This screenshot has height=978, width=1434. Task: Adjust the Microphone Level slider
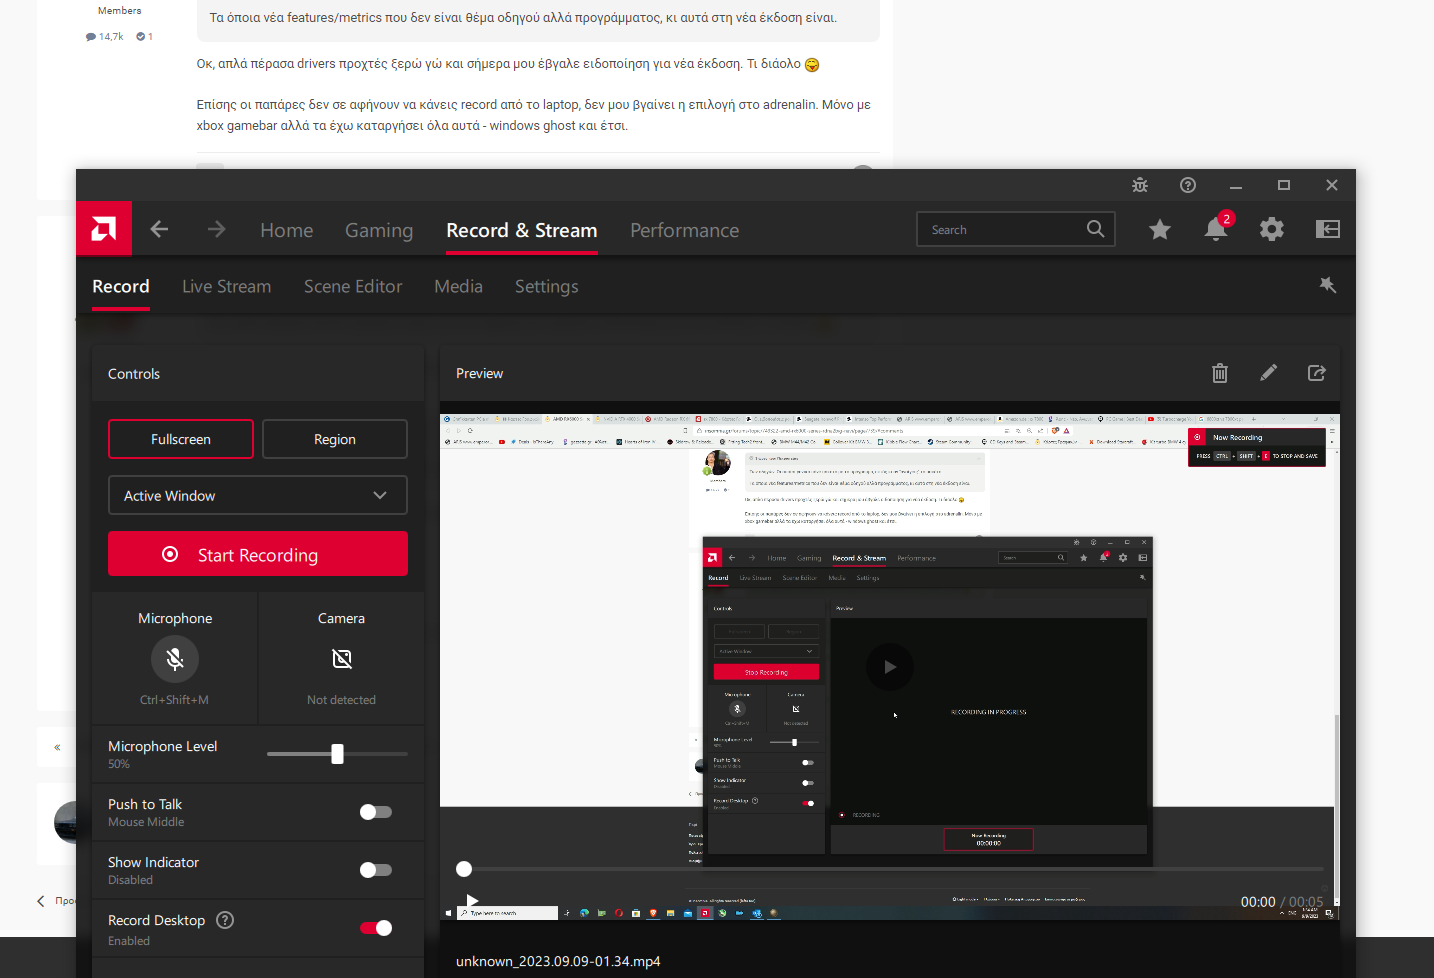point(338,754)
